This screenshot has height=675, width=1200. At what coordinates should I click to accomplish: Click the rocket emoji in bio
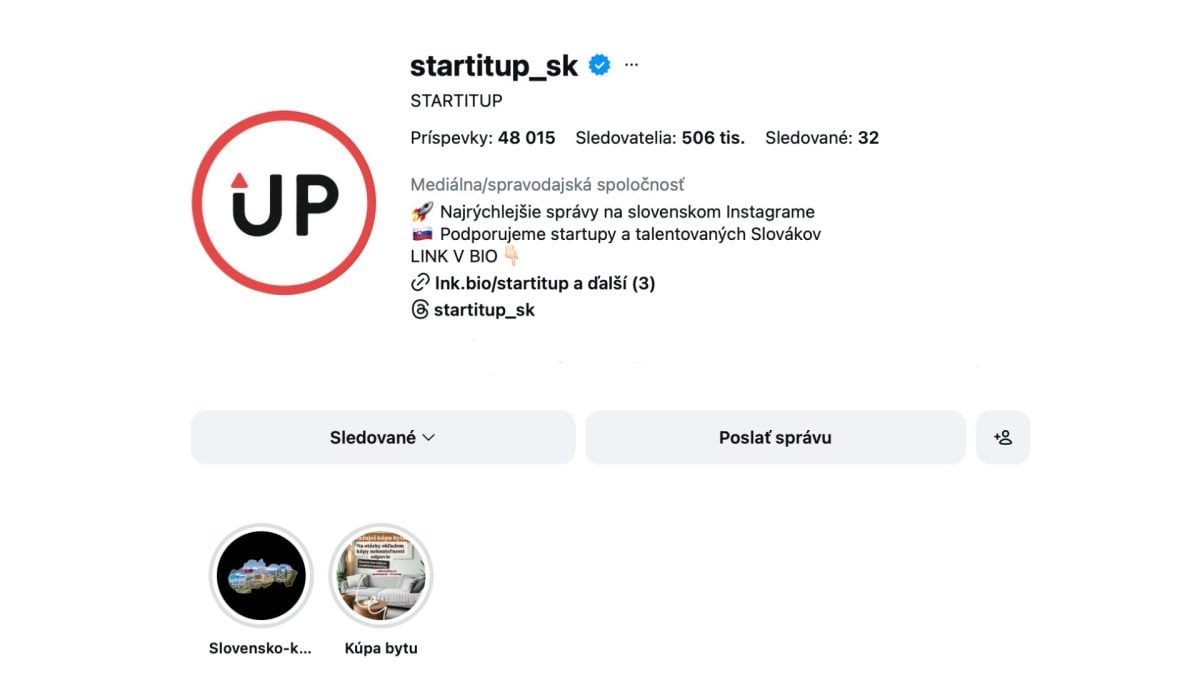click(x=421, y=212)
